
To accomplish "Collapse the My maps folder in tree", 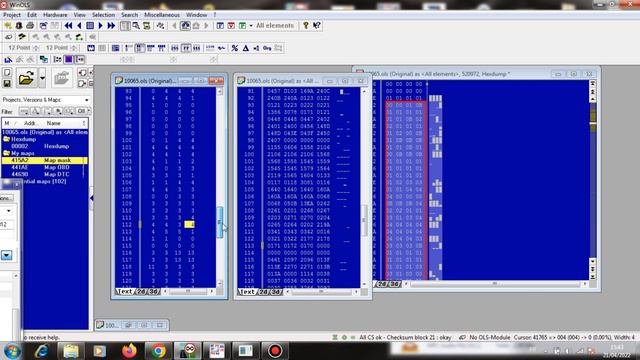I will [x=7, y=153].
